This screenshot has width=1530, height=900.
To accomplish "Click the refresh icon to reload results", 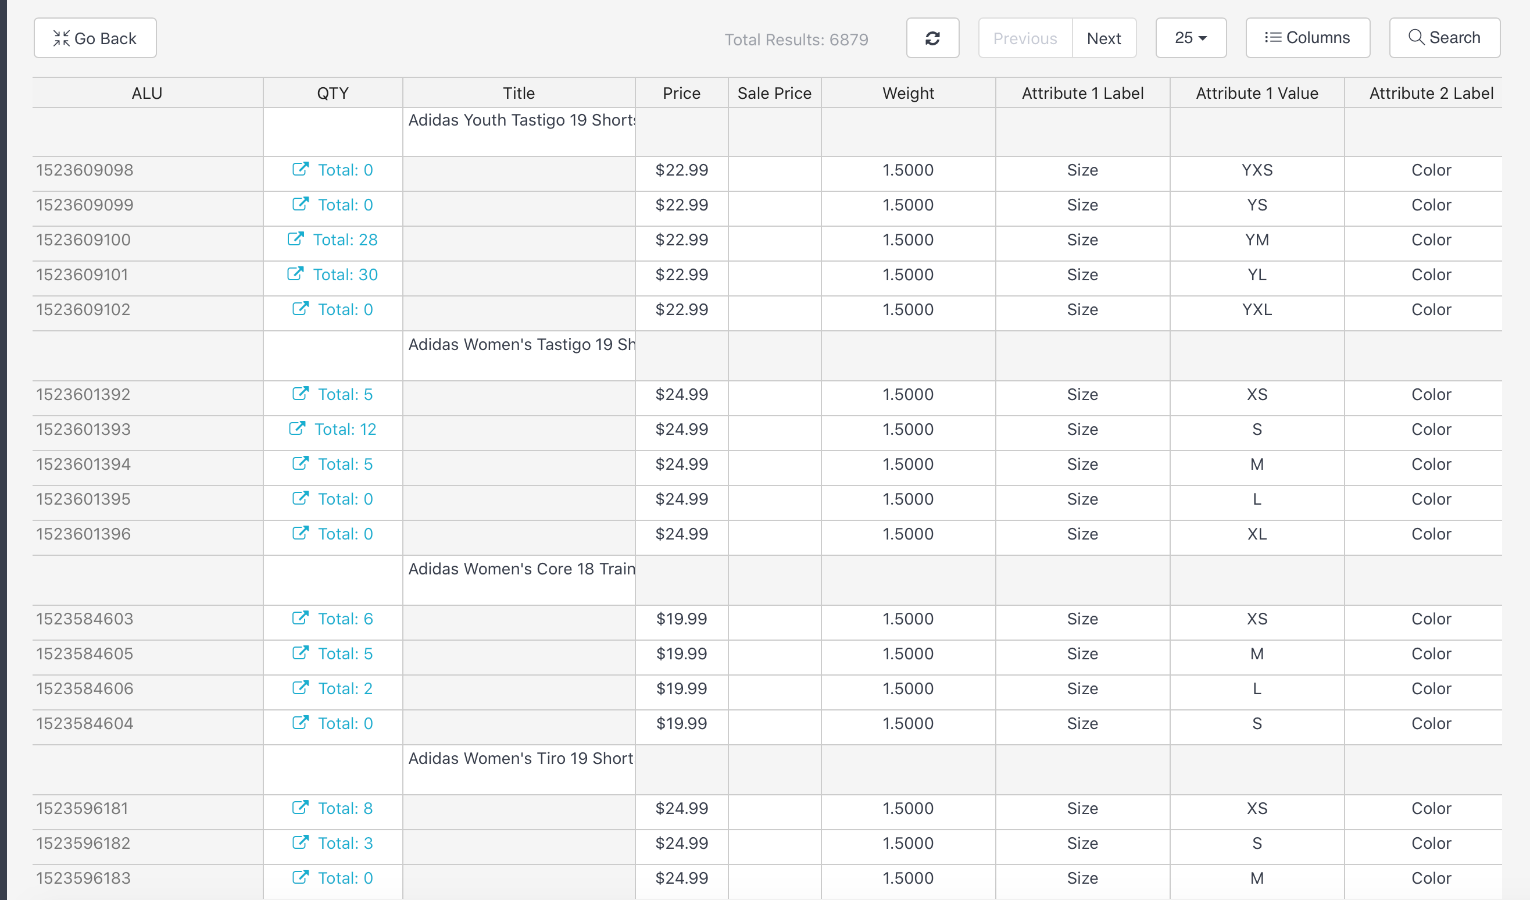I will click(x=932, y=37).
